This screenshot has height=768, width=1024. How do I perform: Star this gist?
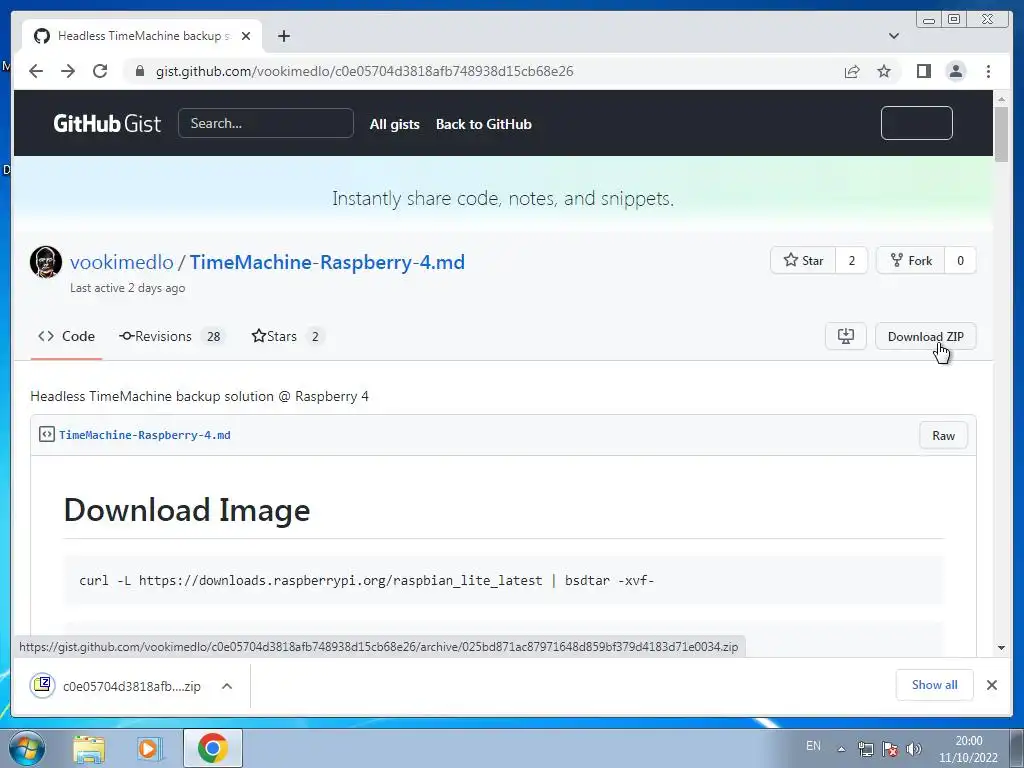click(803, 261)
